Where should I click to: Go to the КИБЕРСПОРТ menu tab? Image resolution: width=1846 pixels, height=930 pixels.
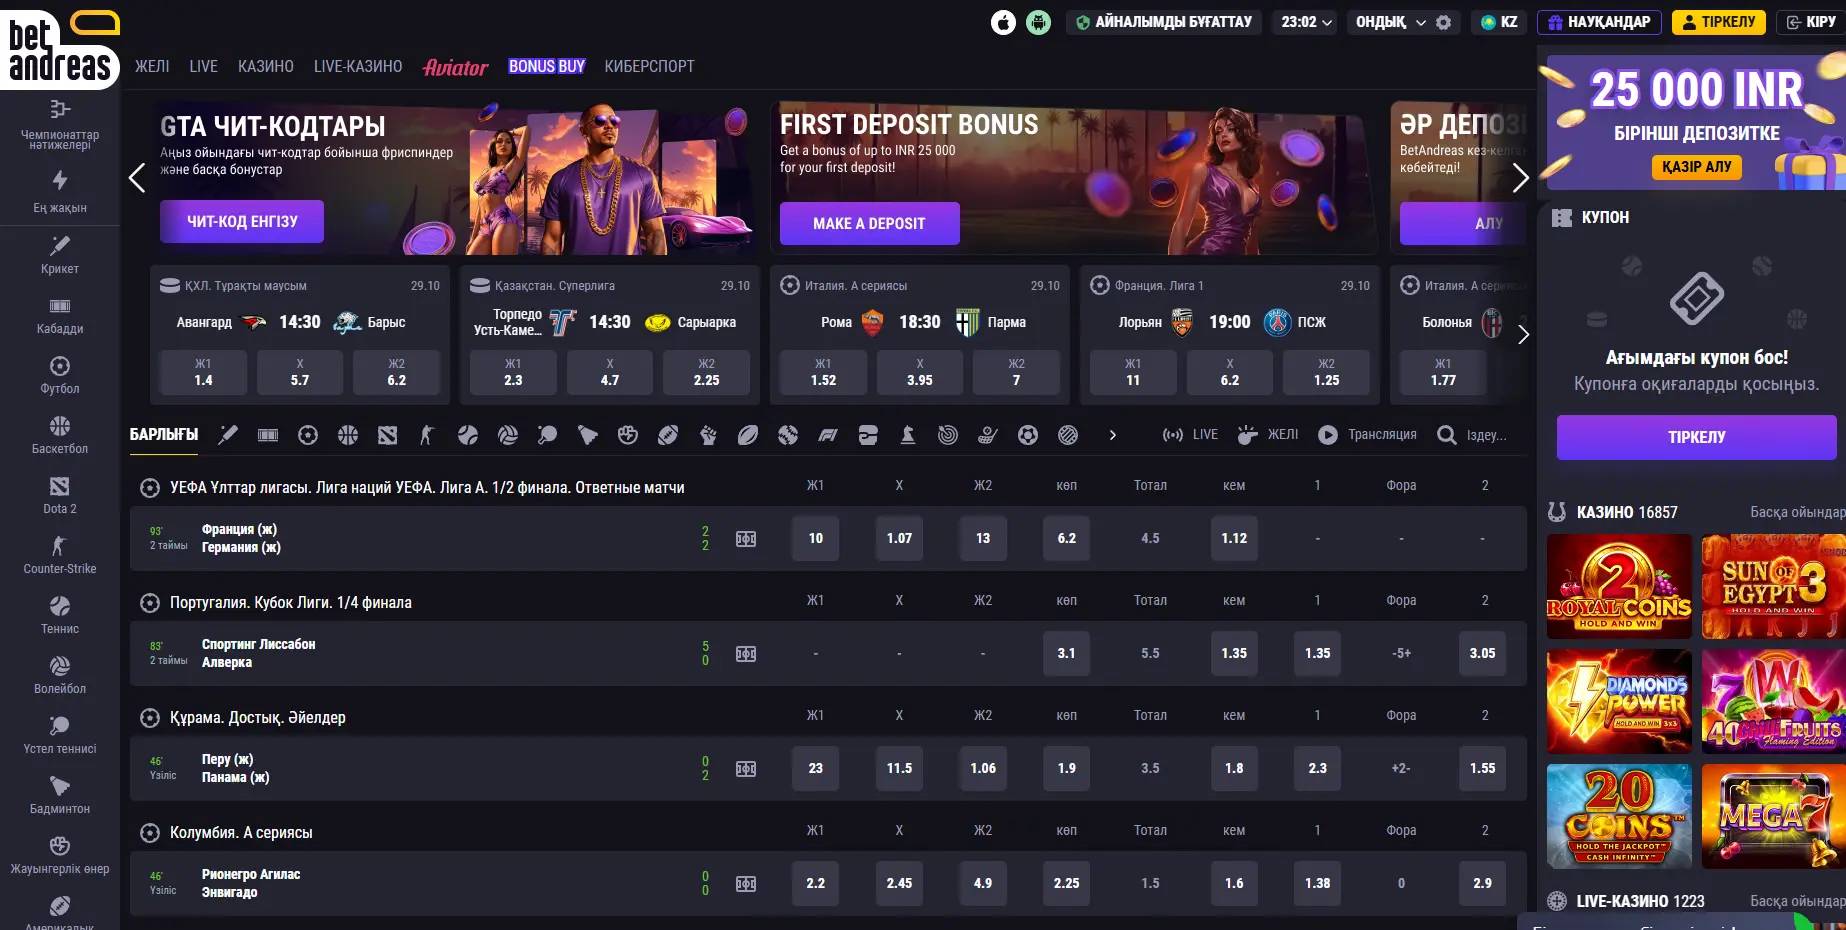(x=649, y=67)
